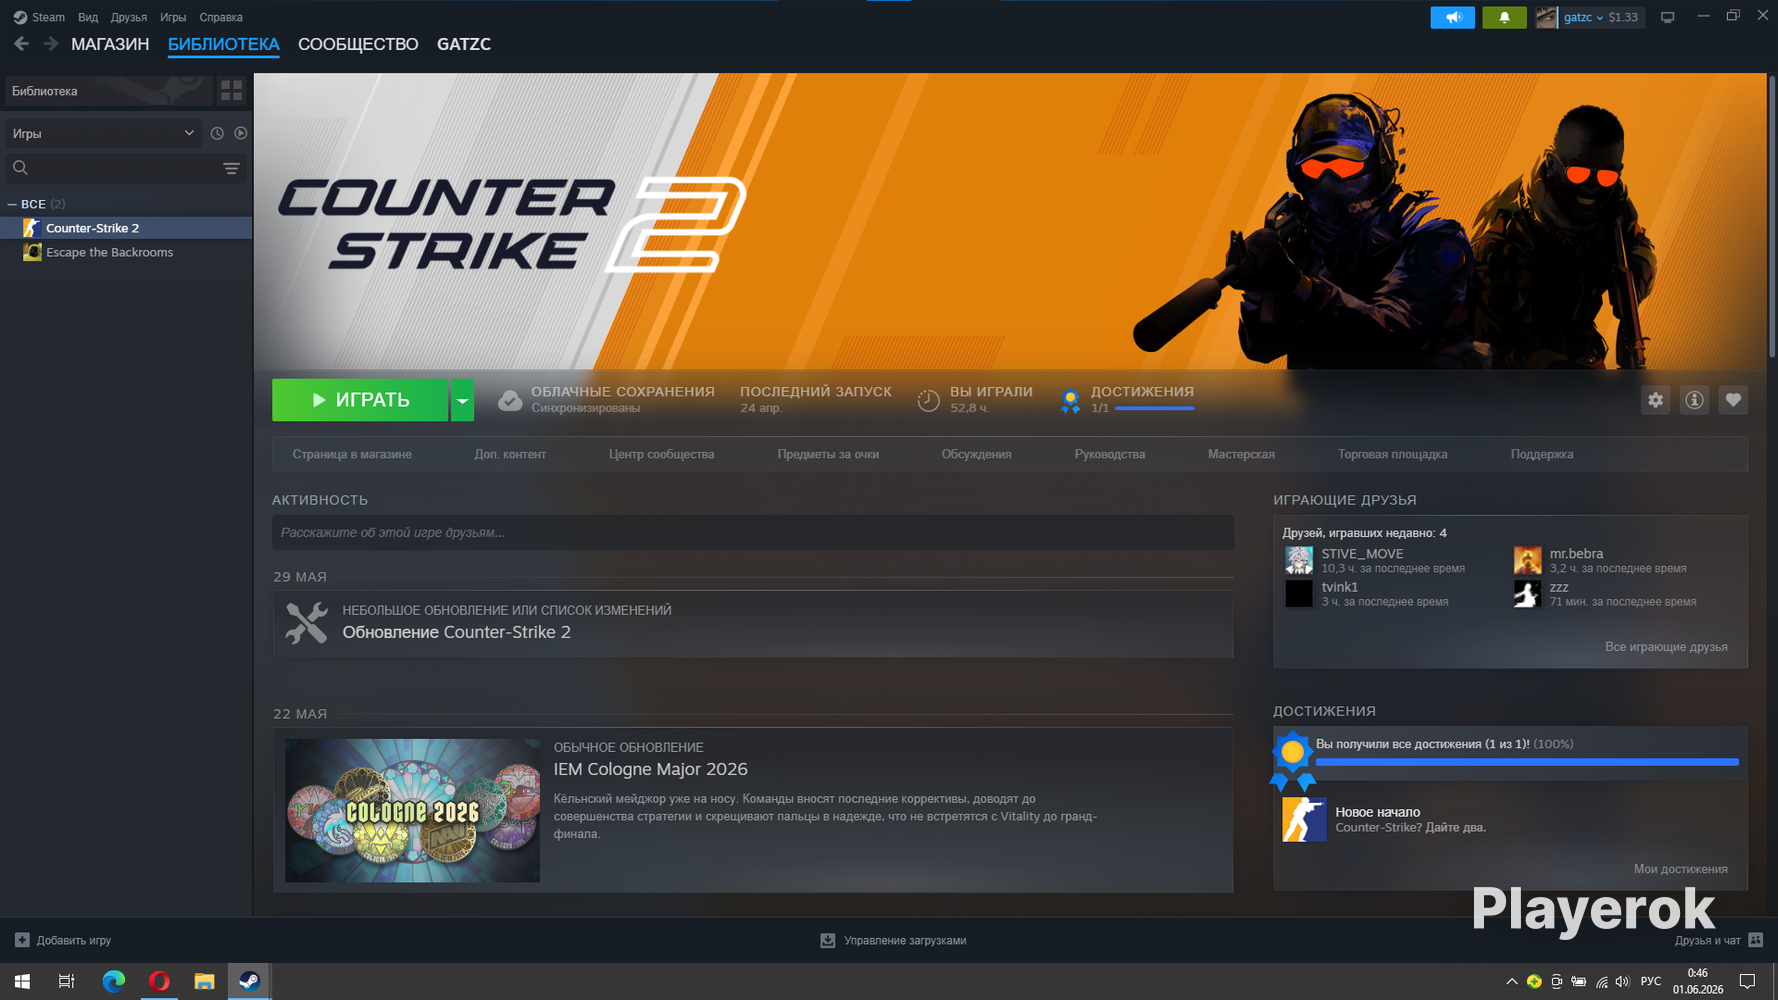The image size is (1778, 1000).
Task: Open Обсуждения link
Action: [x=976, y=454]
